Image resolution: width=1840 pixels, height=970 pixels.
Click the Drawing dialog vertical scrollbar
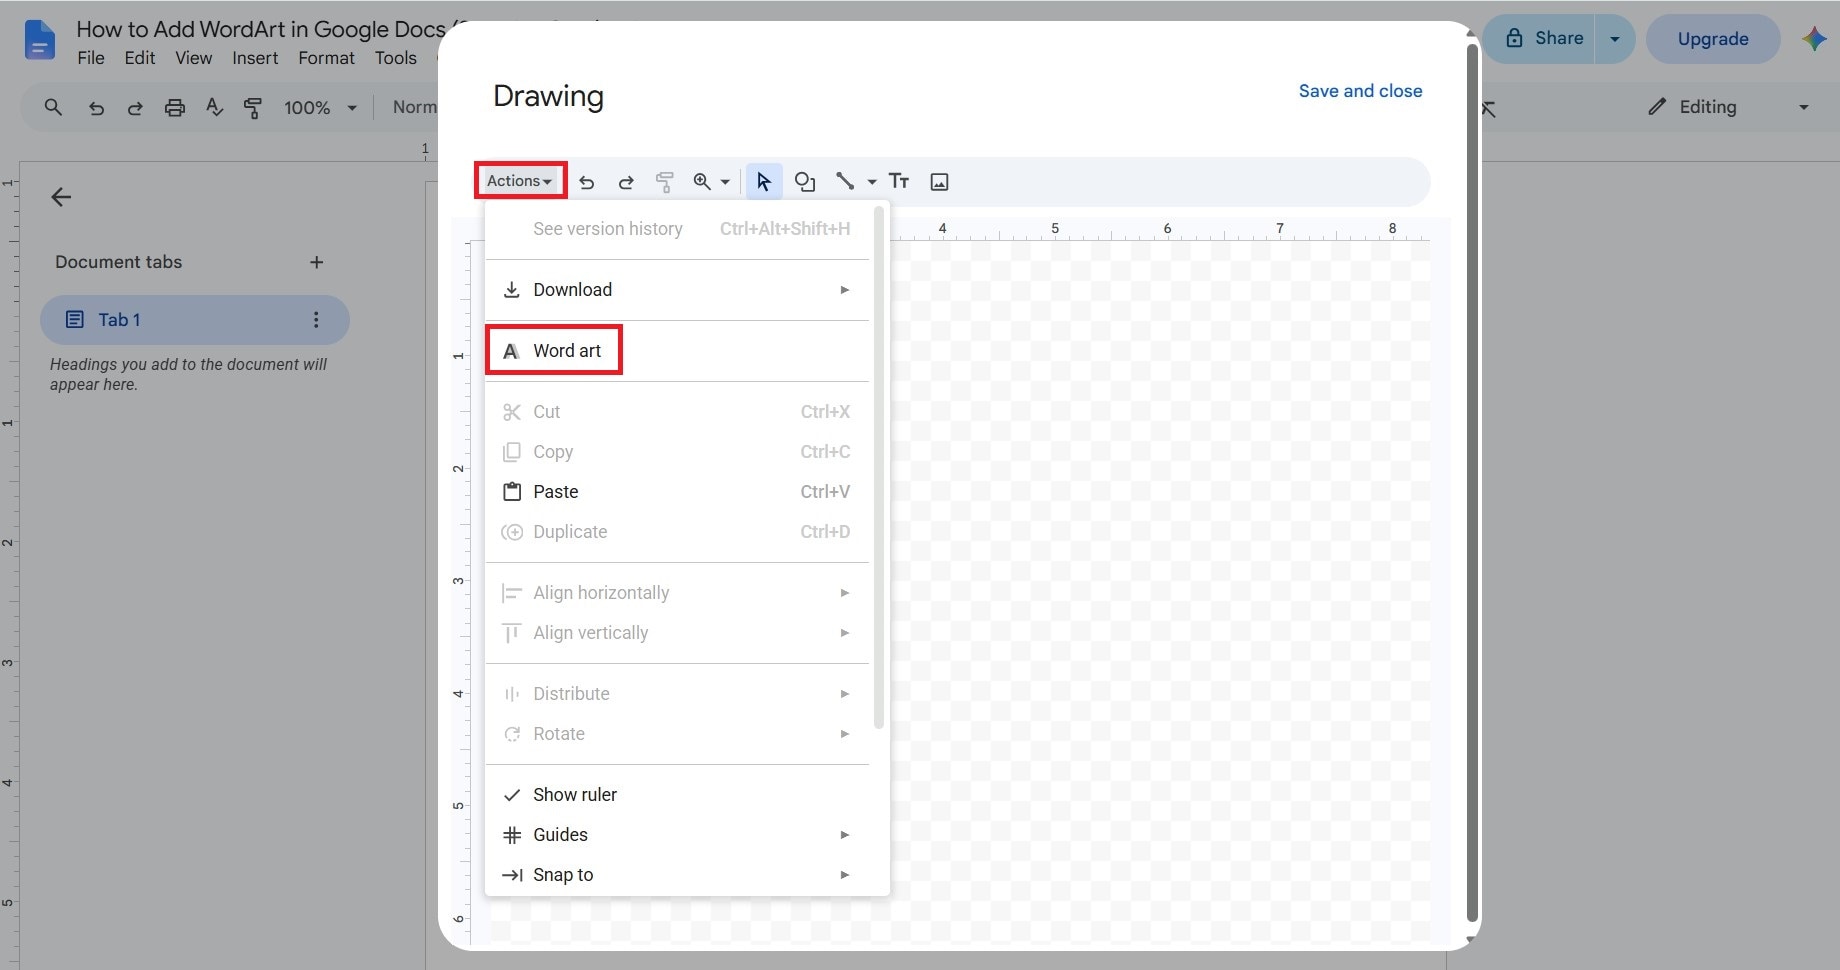click(1472, 485)
